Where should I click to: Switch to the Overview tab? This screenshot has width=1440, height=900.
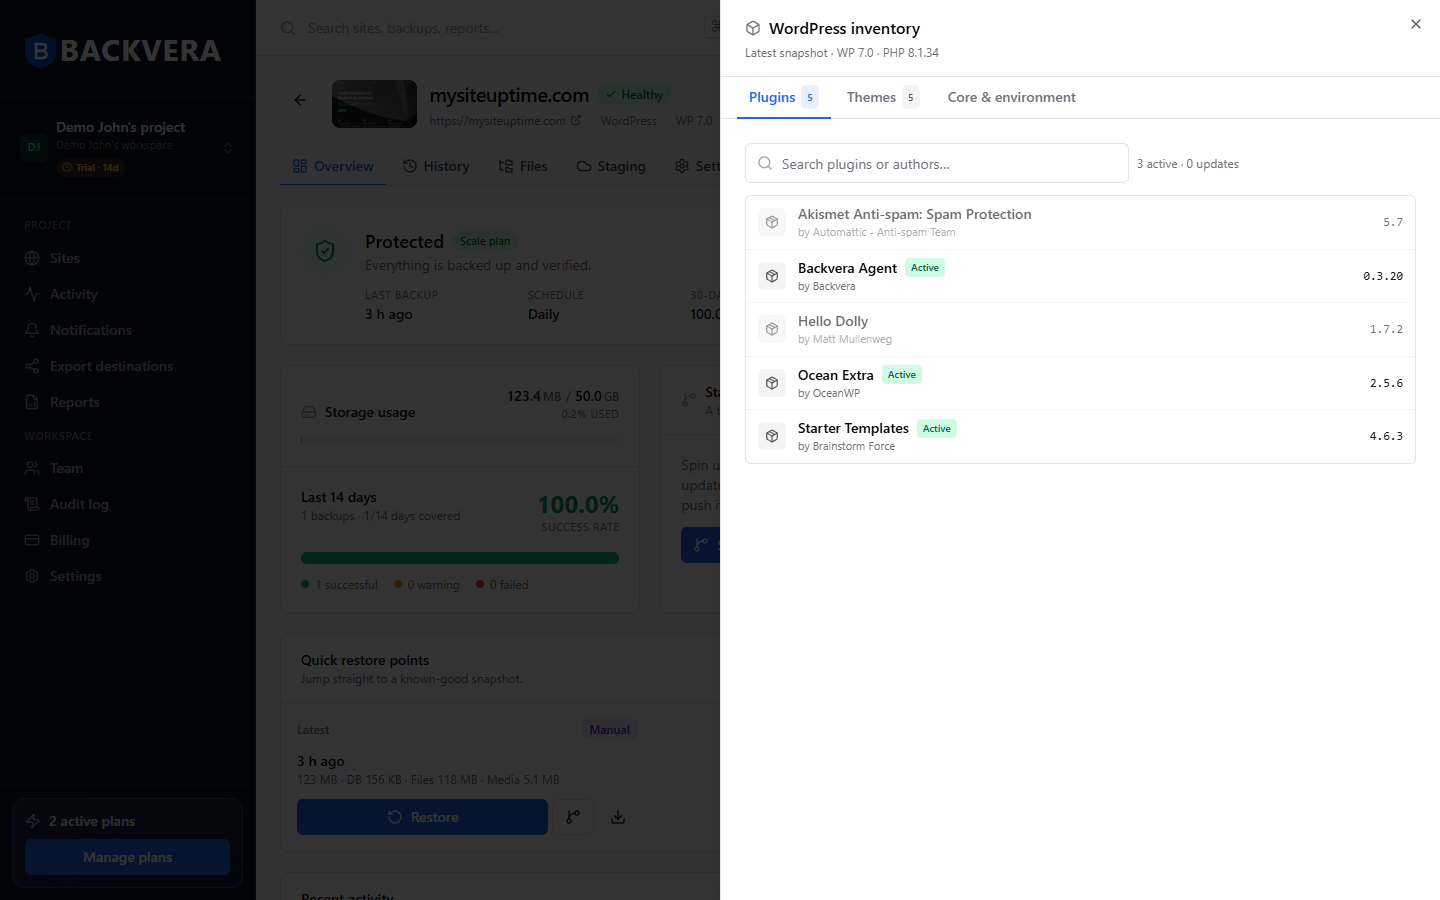[333, 166]
